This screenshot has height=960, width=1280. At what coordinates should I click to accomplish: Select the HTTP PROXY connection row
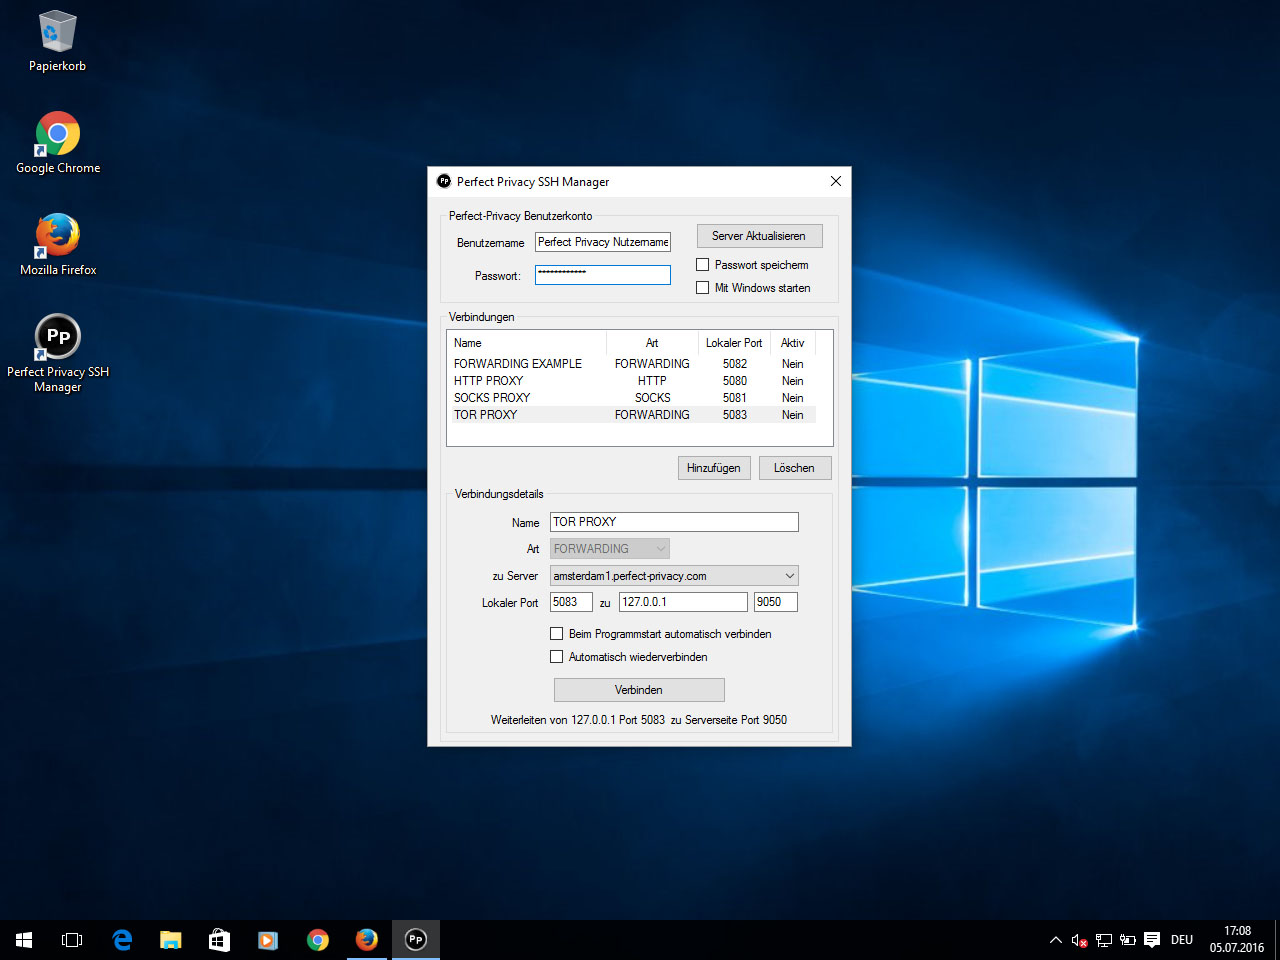(x=633, y=381)
